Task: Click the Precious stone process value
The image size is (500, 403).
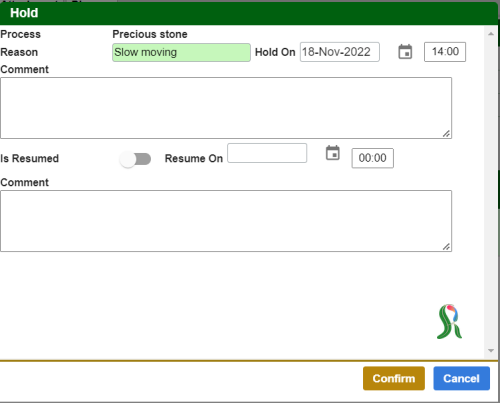Action: click(x=150, y=34)
